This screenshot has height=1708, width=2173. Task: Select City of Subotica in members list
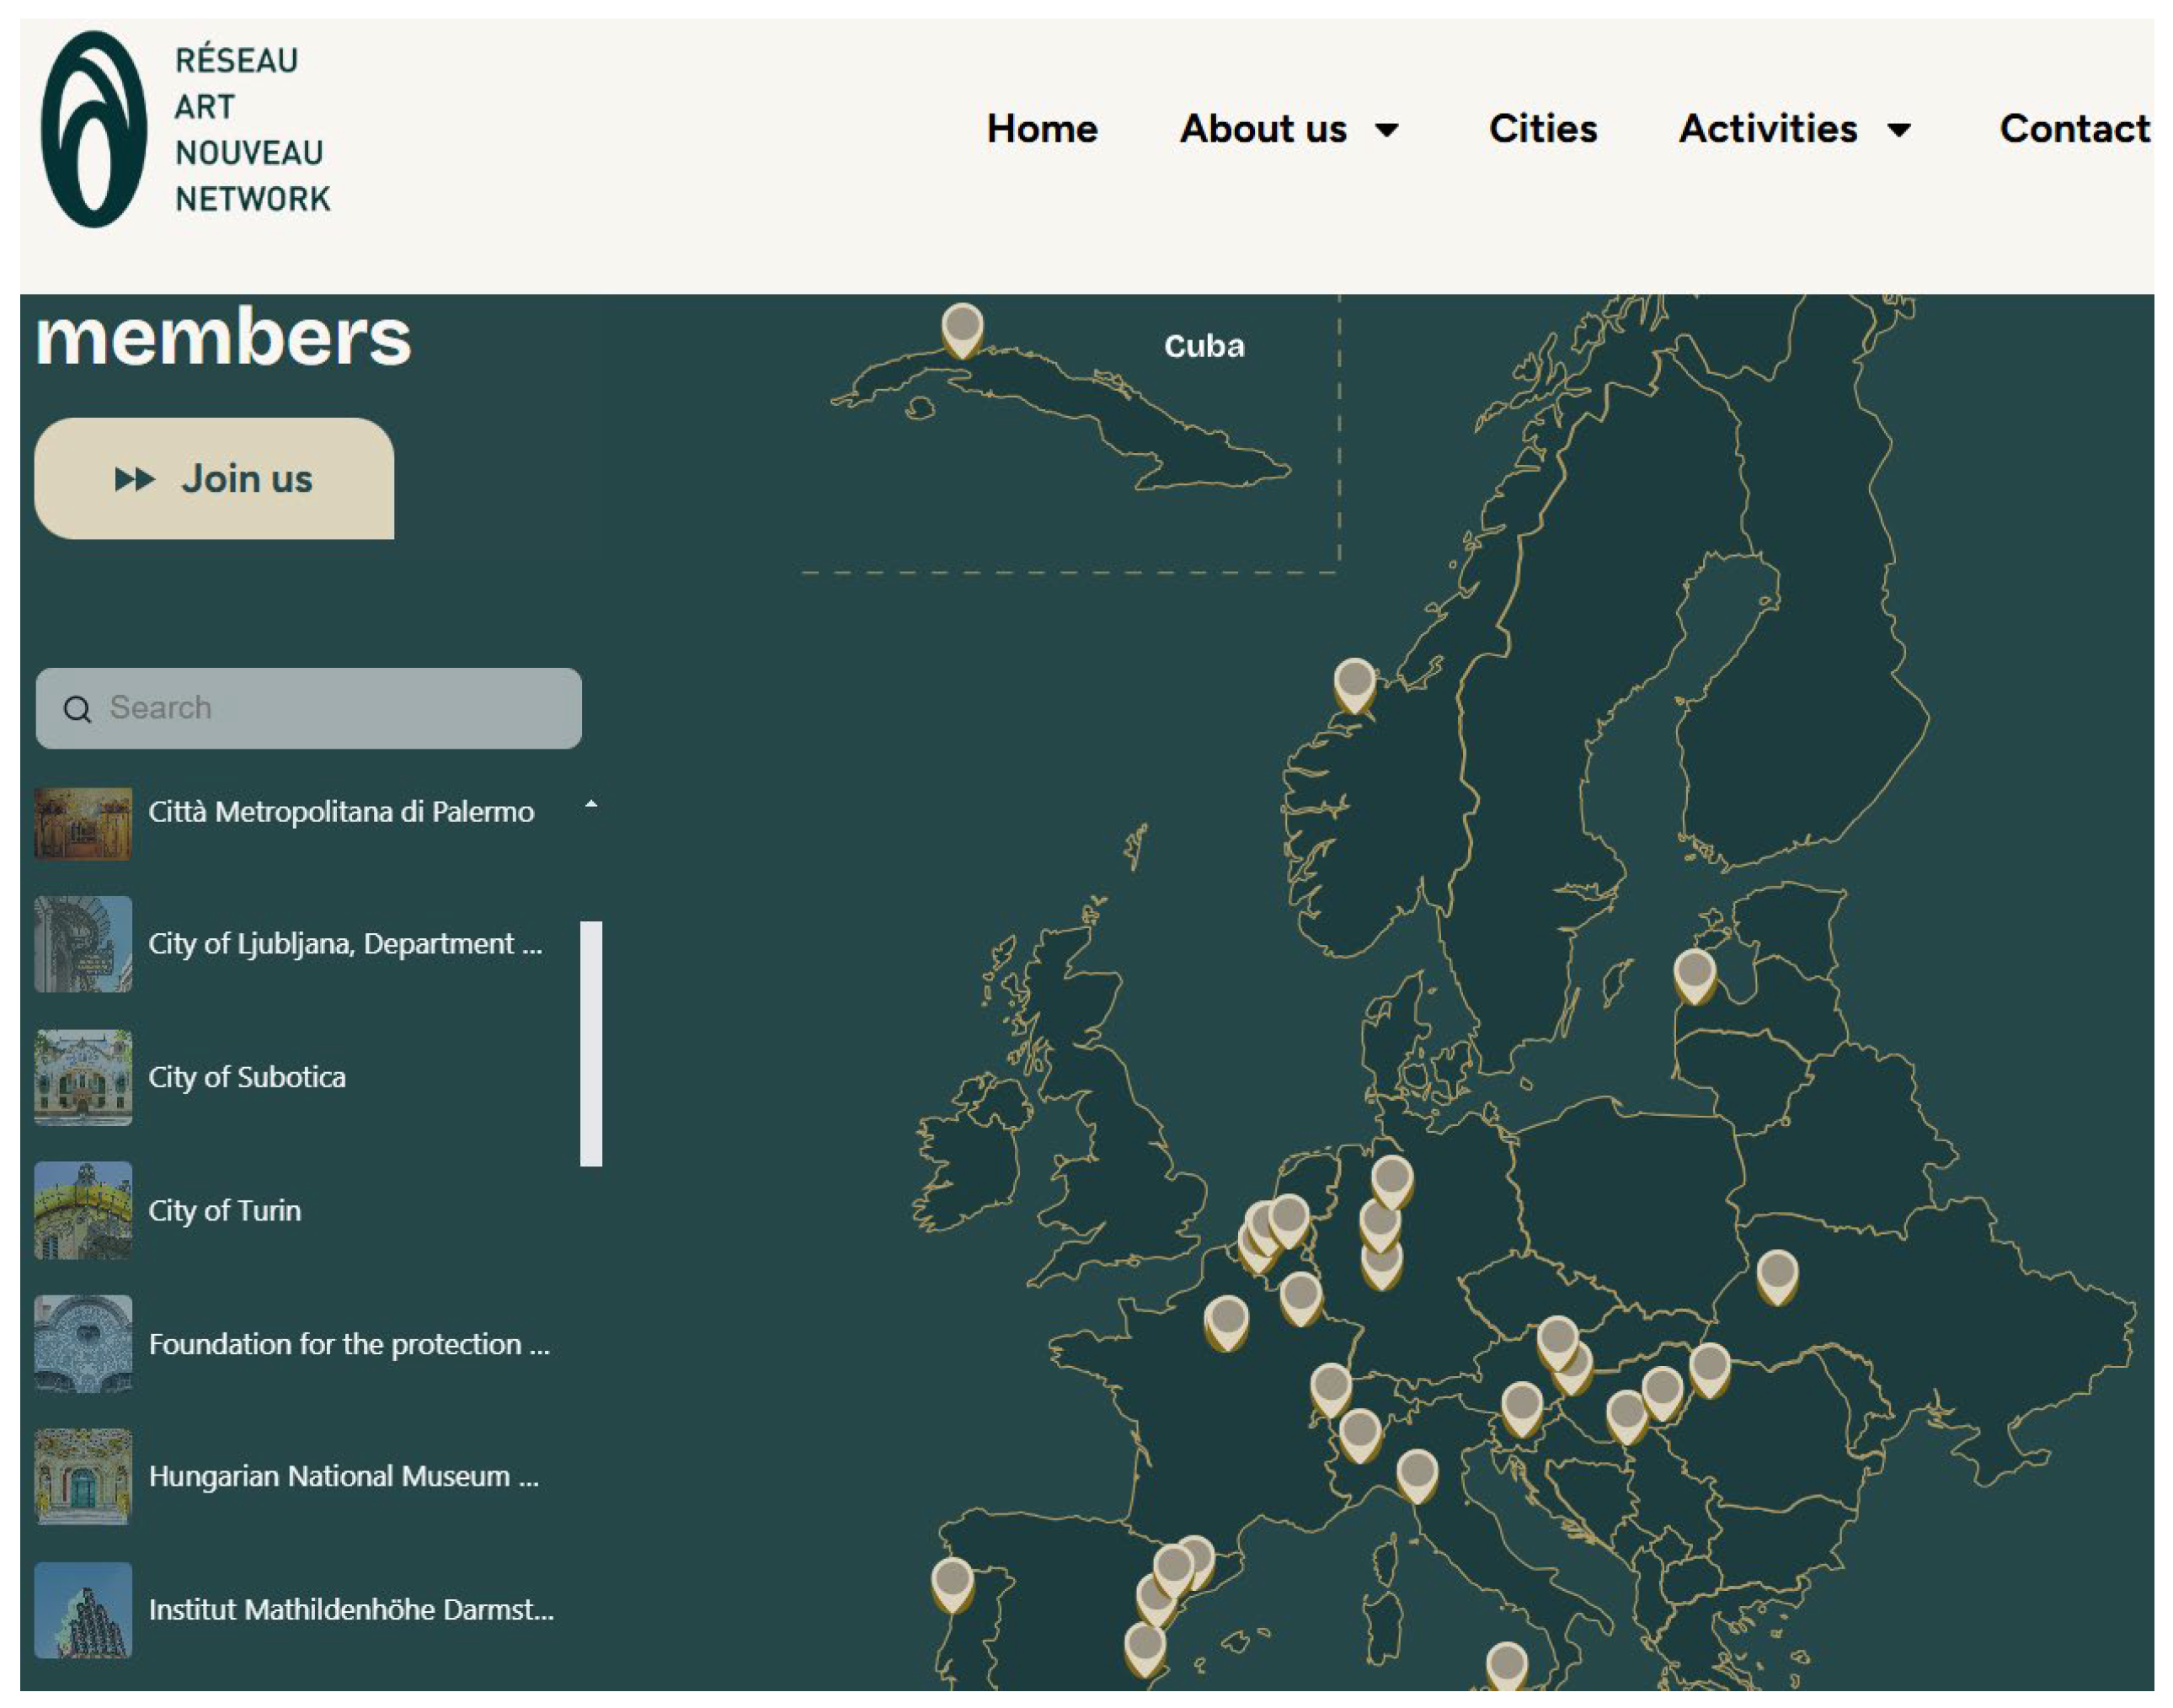tap(247, 1077)
